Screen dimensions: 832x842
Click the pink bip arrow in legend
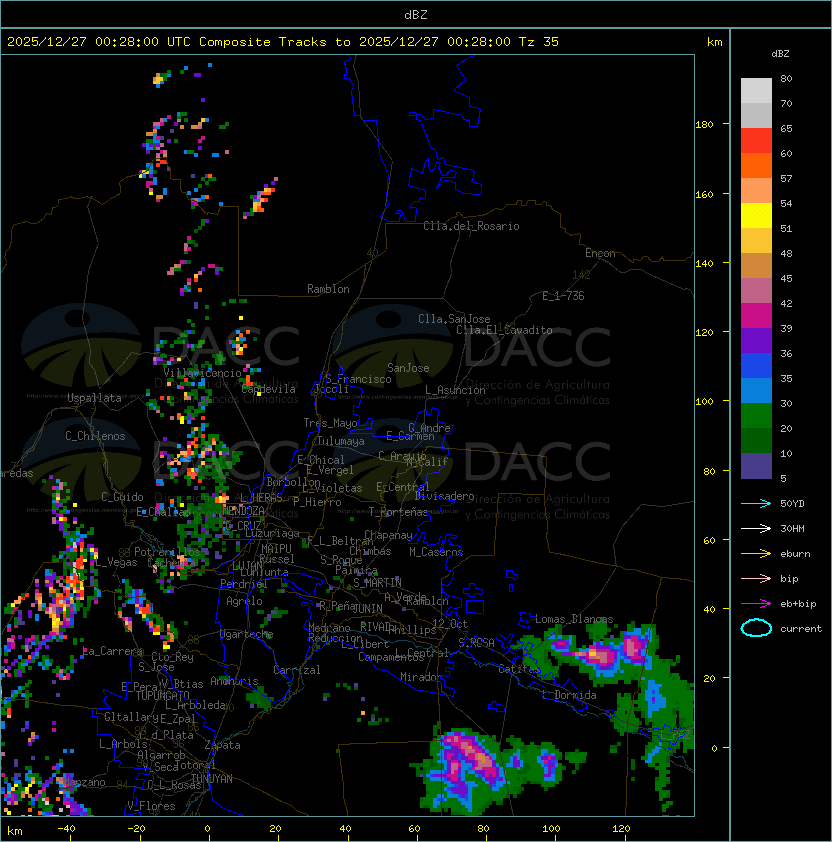[756, 578]
